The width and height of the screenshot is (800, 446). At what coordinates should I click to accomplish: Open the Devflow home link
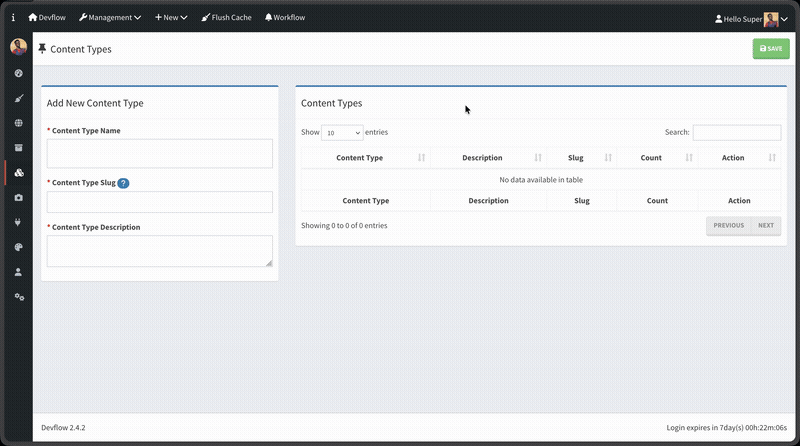click(x=47, y=17)
